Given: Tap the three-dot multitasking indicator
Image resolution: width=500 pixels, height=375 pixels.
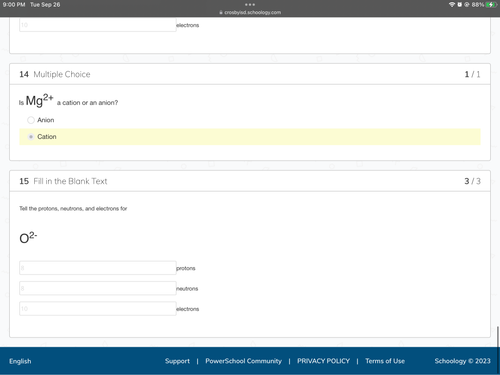Looking at the screenshot, I should coord(250,5).
